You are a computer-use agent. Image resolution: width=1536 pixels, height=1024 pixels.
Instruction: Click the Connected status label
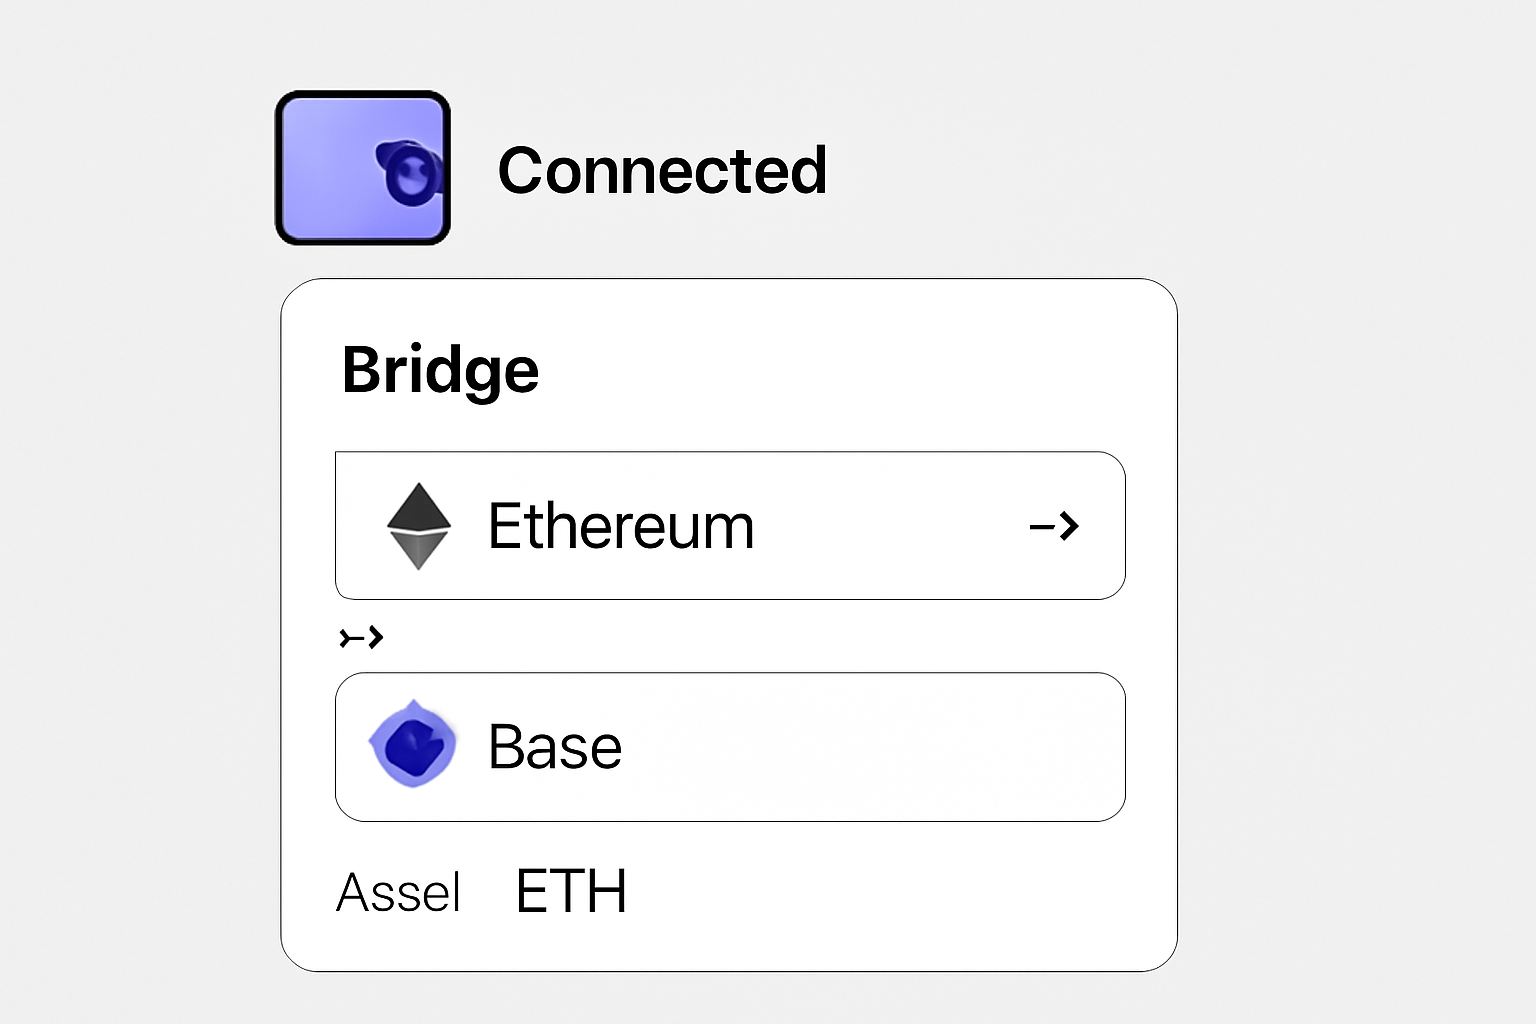tap(663, 169)
